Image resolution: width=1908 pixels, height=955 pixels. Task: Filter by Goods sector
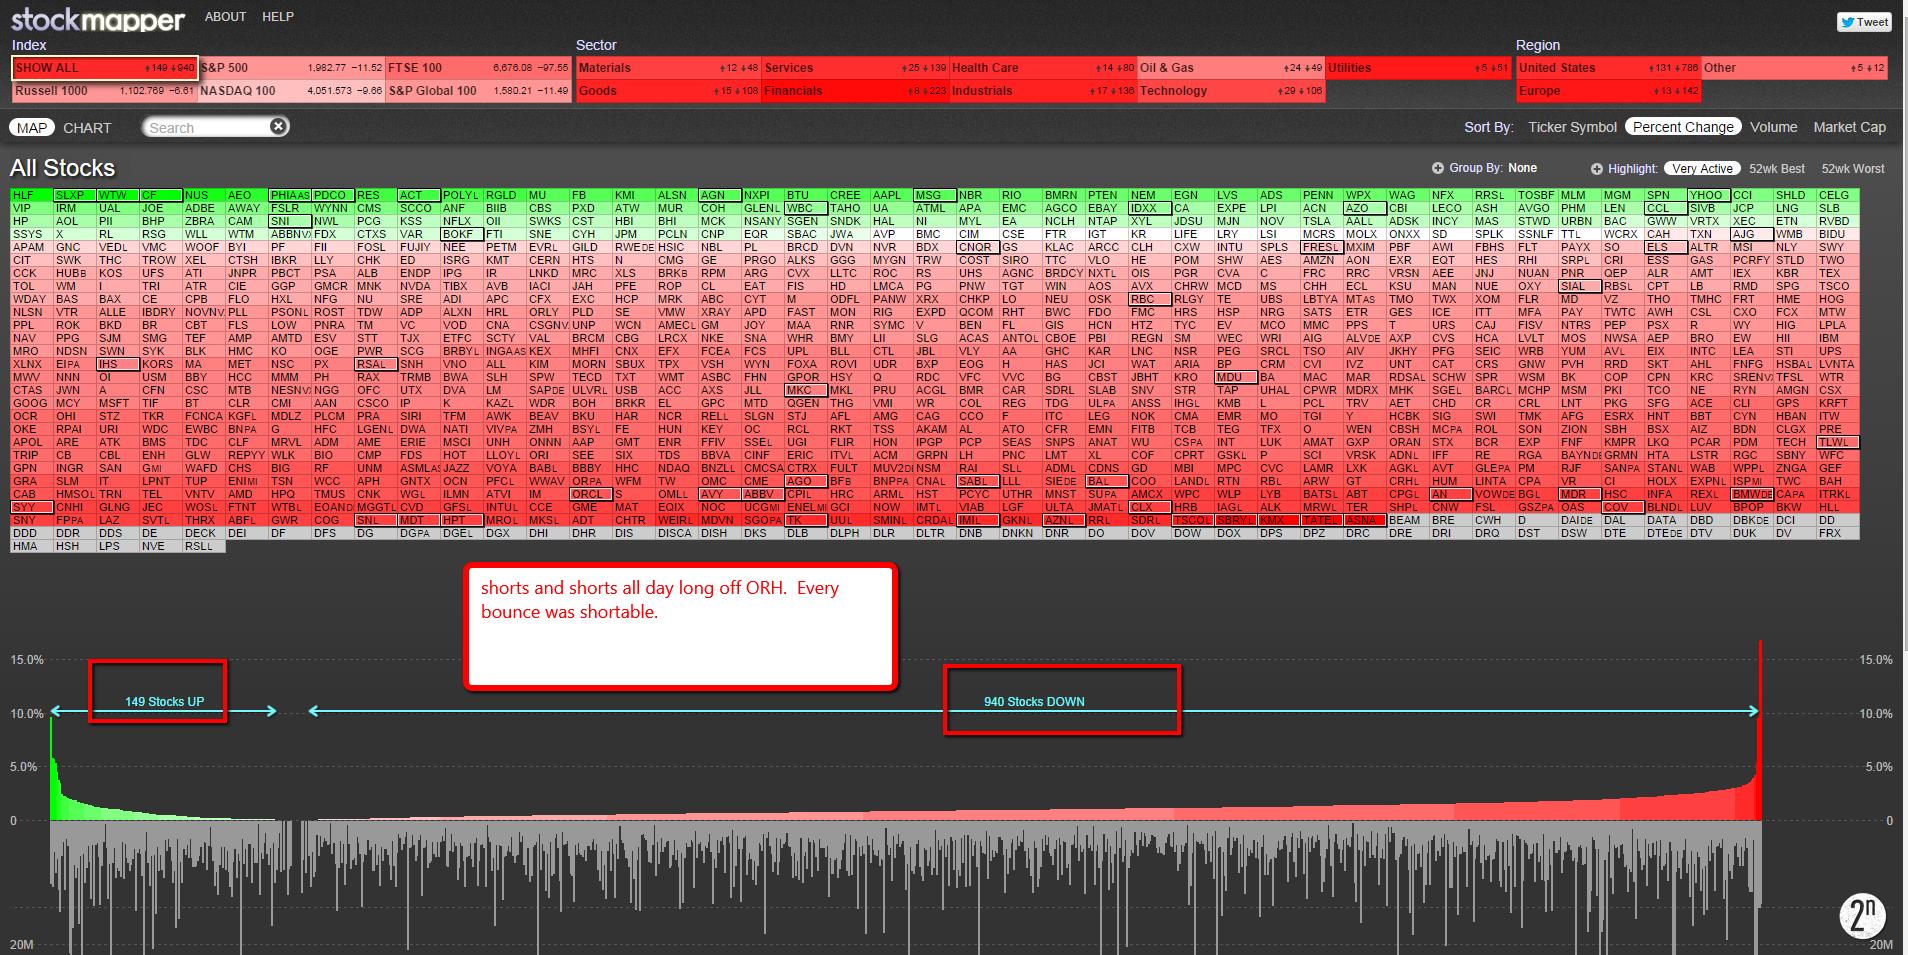[668, 91]
